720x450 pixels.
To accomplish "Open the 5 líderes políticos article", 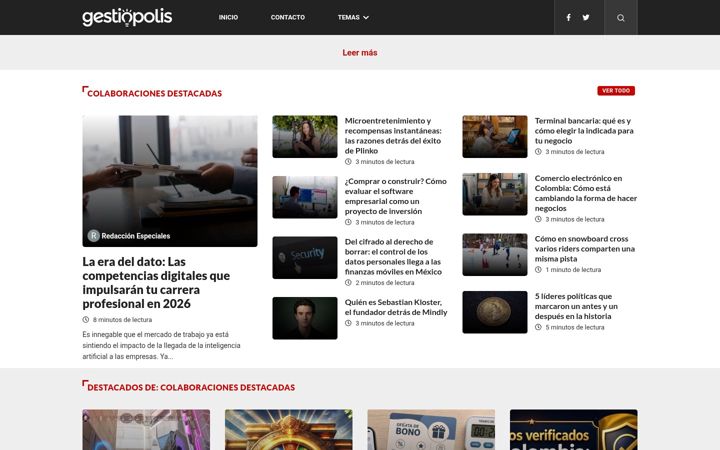I will tap(576, 306).
